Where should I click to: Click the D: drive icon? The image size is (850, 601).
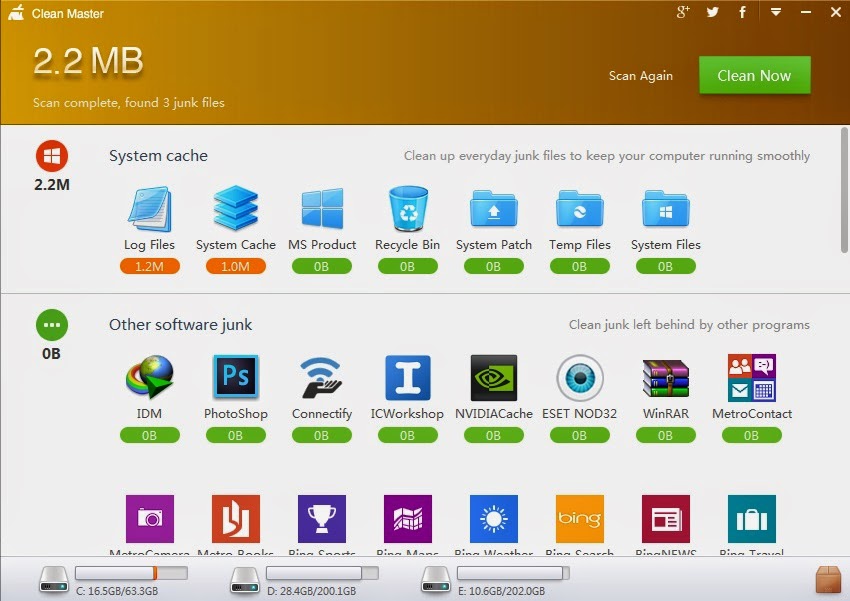(245, 579)
